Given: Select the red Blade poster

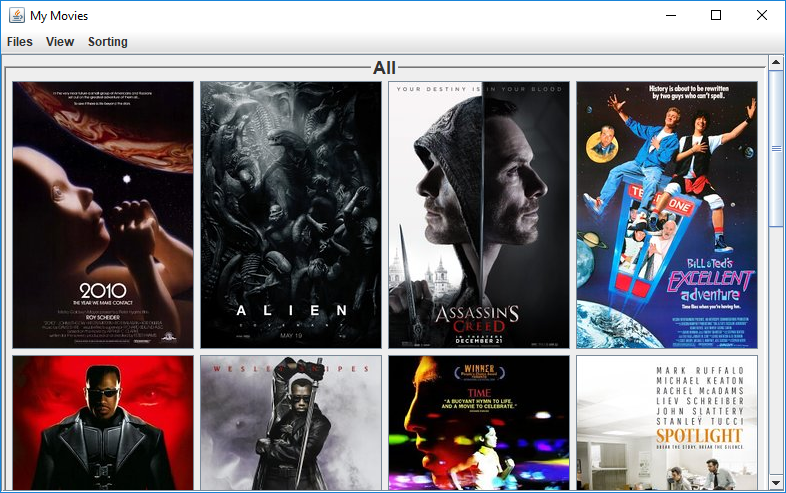Looking at the screenshot, I should [103, 423].
